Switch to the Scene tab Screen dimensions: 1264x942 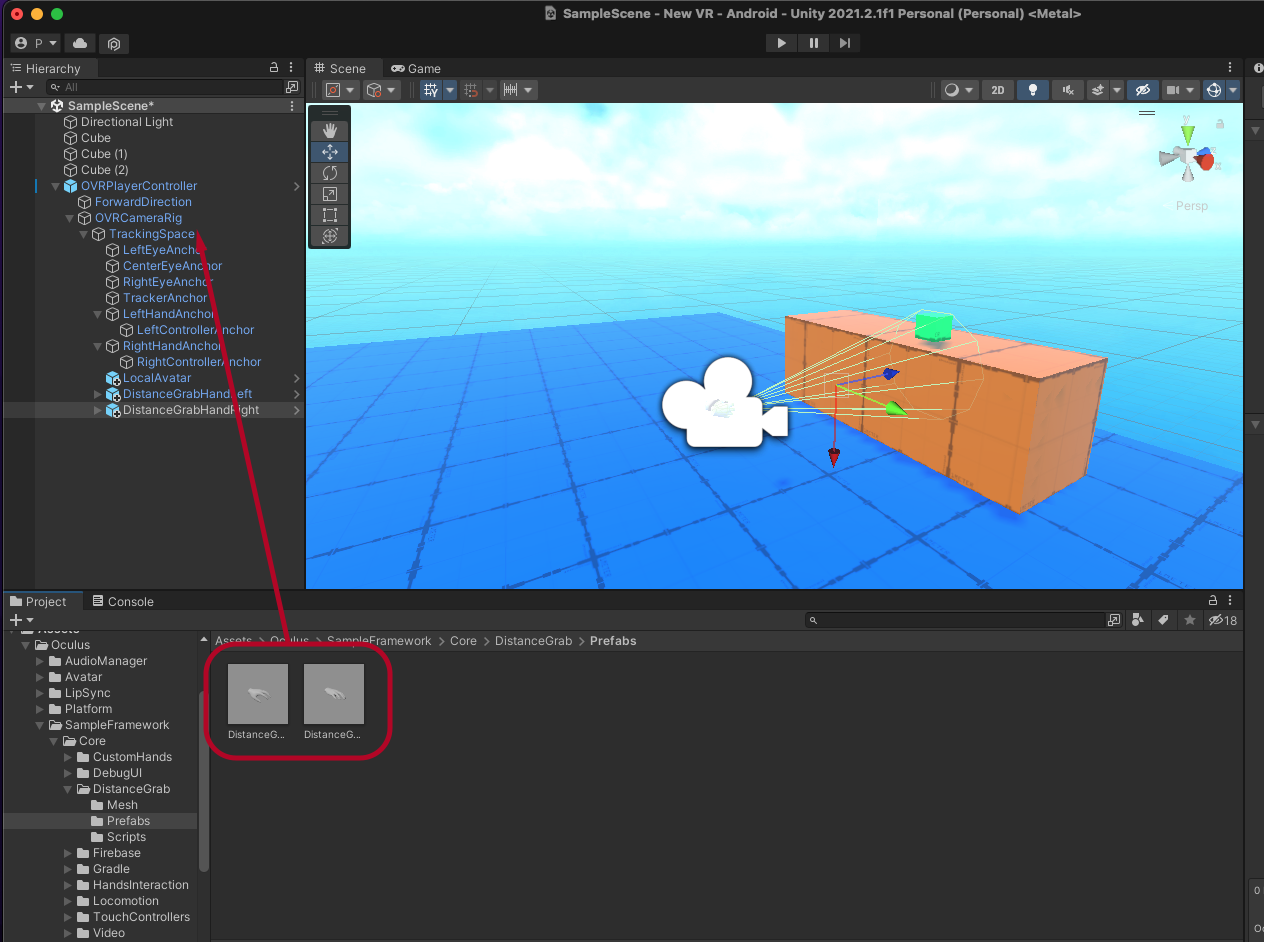point(340,68)
